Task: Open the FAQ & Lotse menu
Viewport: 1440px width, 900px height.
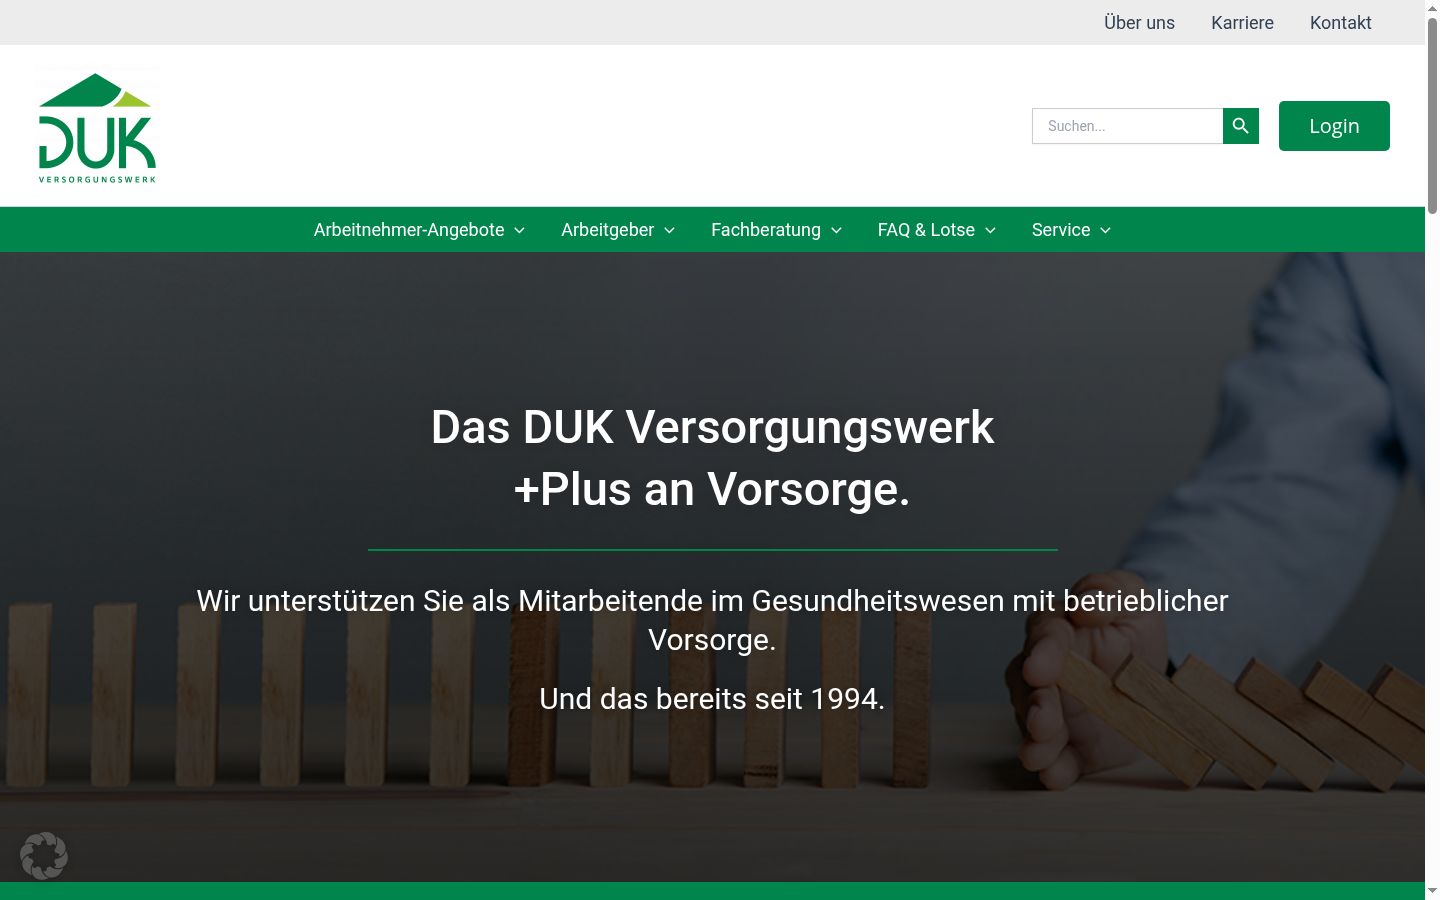Action: click(x=926, y=230)
